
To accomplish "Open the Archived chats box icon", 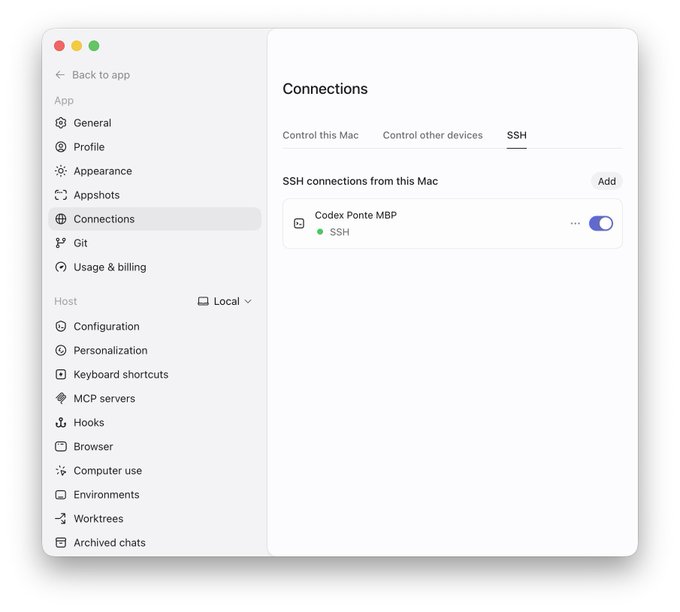I will [61, 543].
